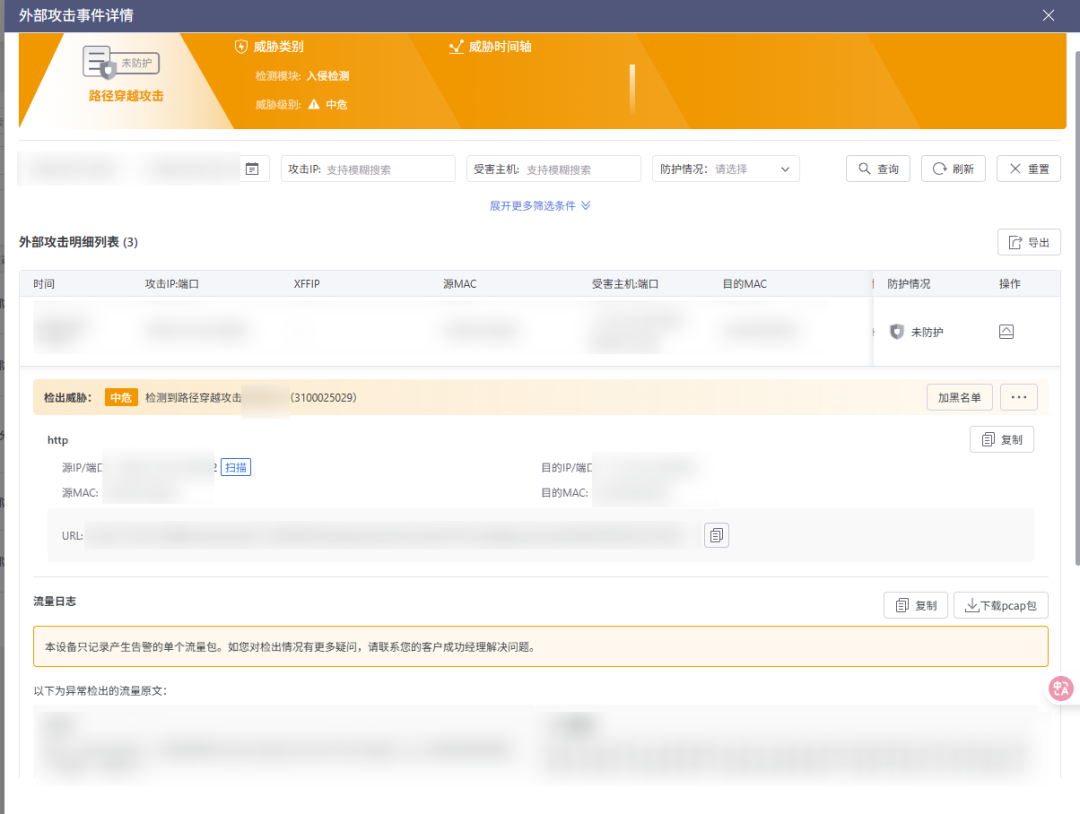This screenshot has height=814, width=1080.
Task: Click the 受害主机:端口 column header
Action: pyautogui.click(x=625, y=284)
